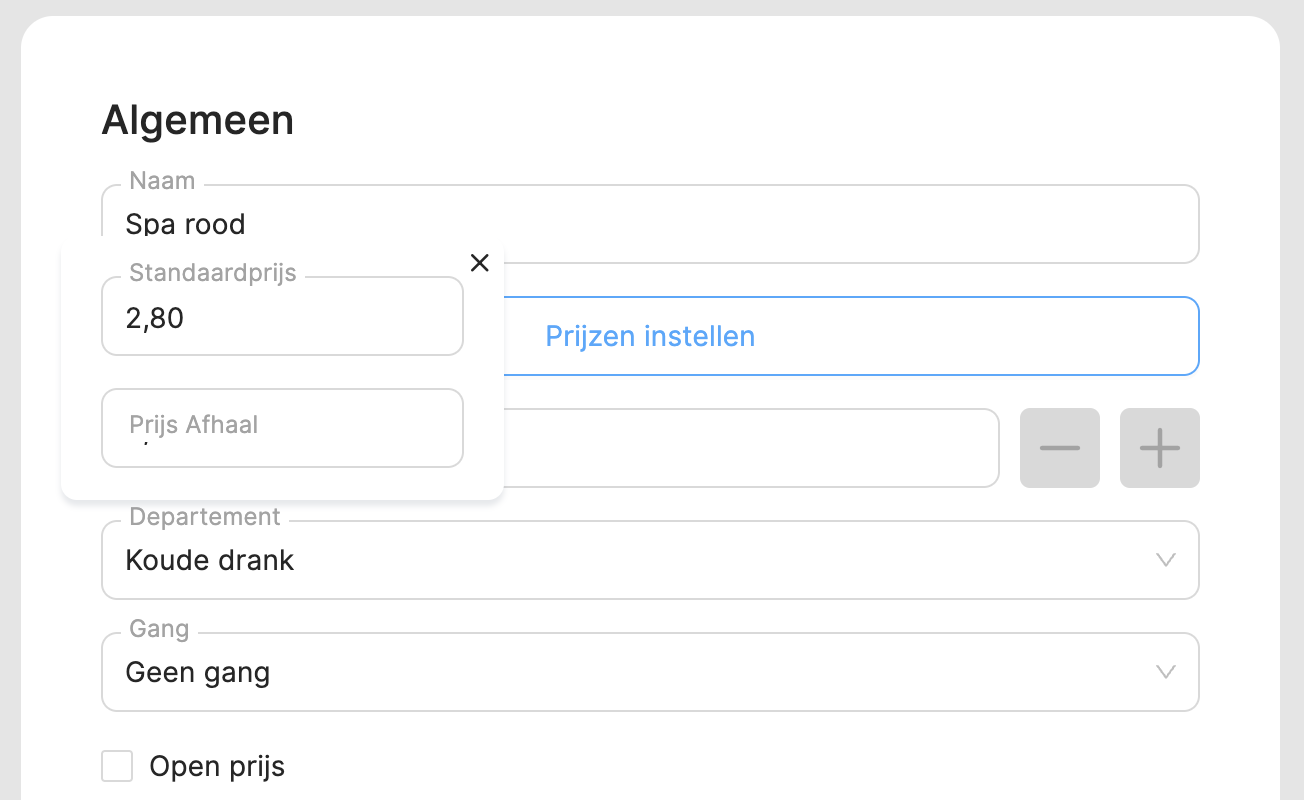Click the Algemeen section heading

[x=198, y=120]
